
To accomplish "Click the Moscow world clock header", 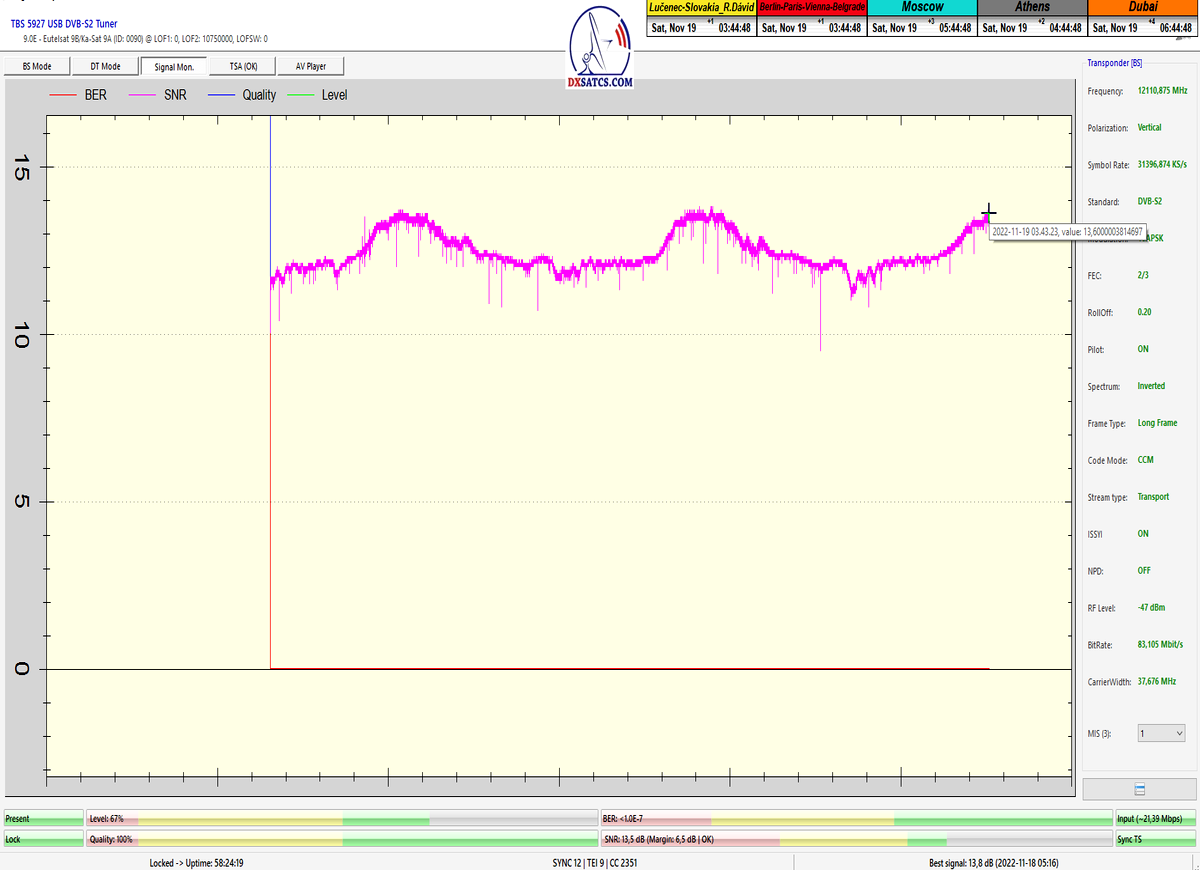I will tap(921, 7).
